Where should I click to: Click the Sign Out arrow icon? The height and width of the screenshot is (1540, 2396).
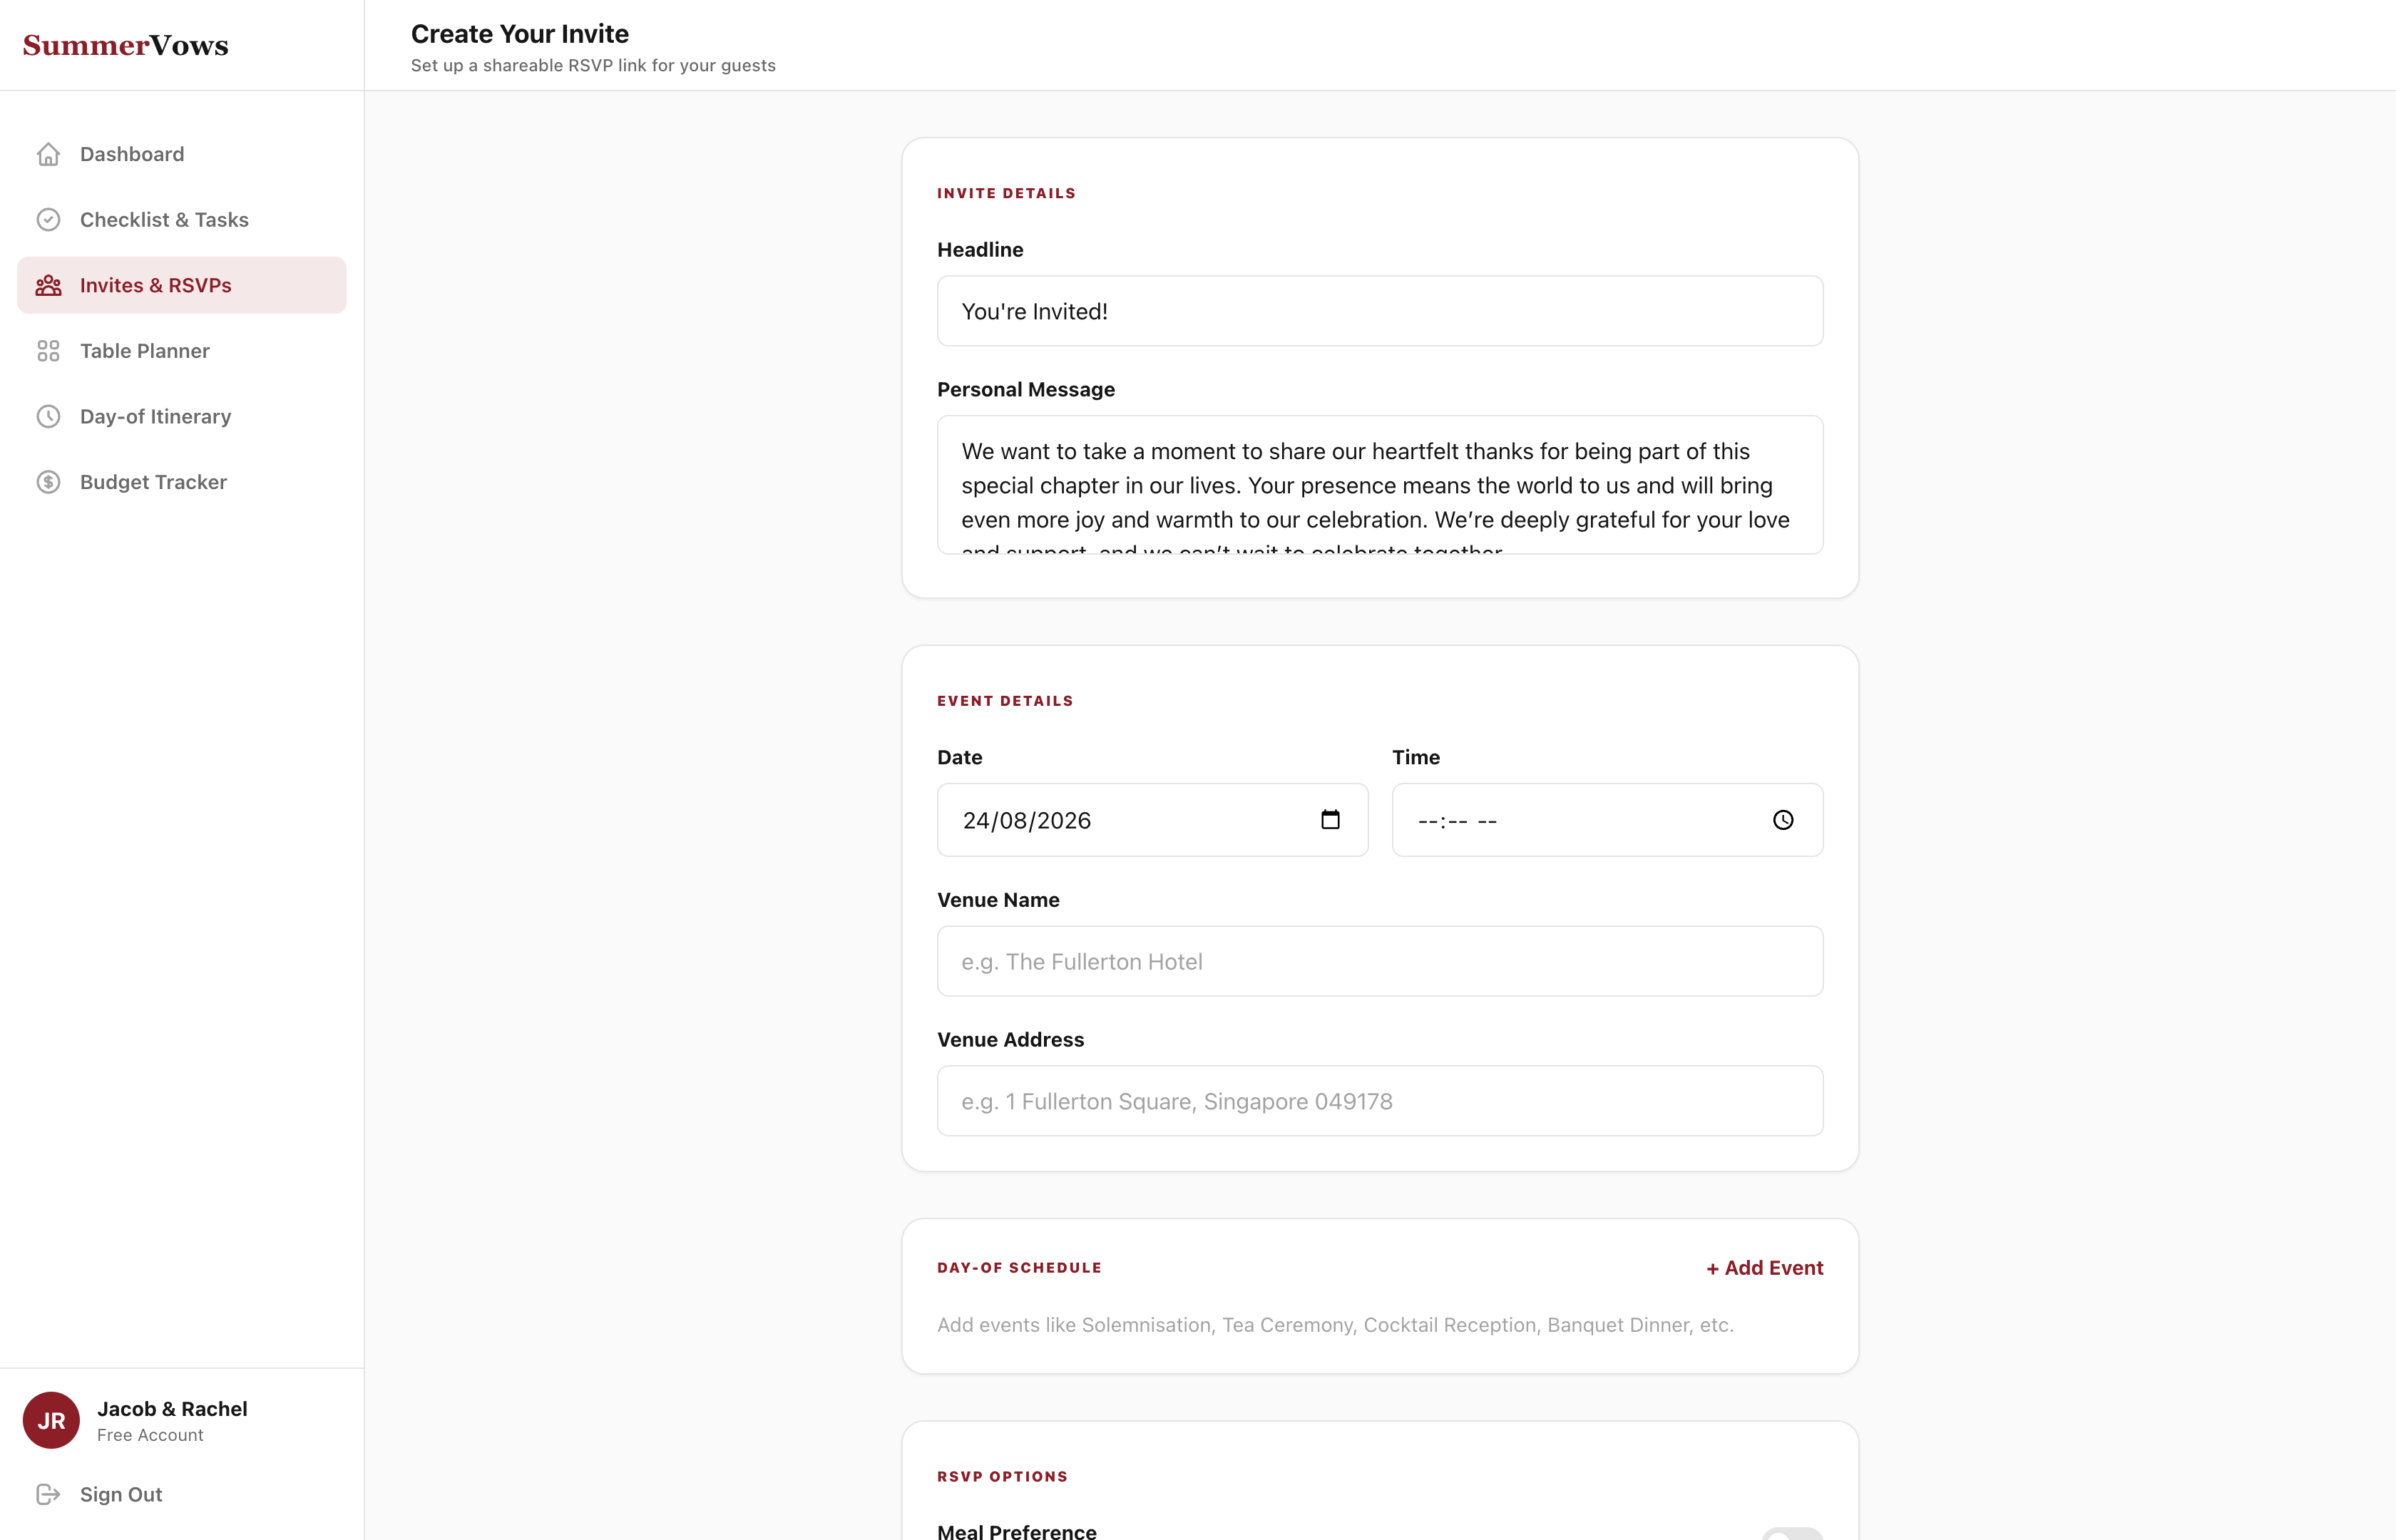[x=48, y=1494]
